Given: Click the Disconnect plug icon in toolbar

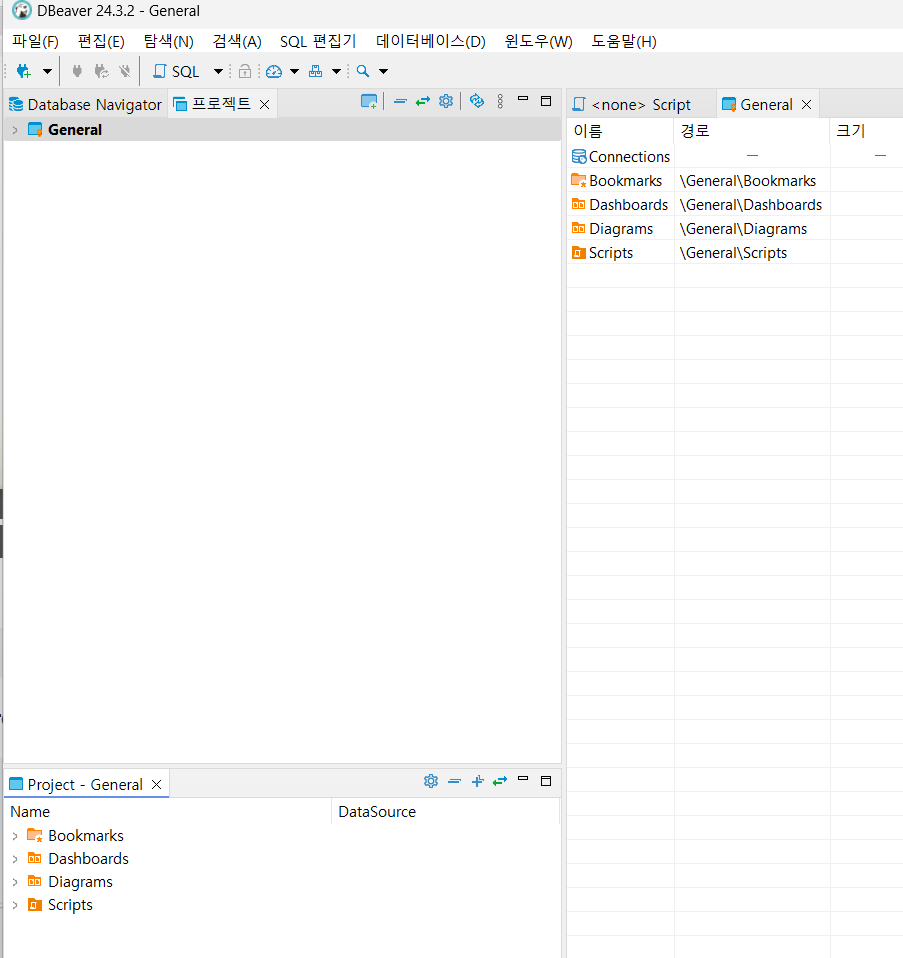Looking at the screenshot, I should pos(125,71).
